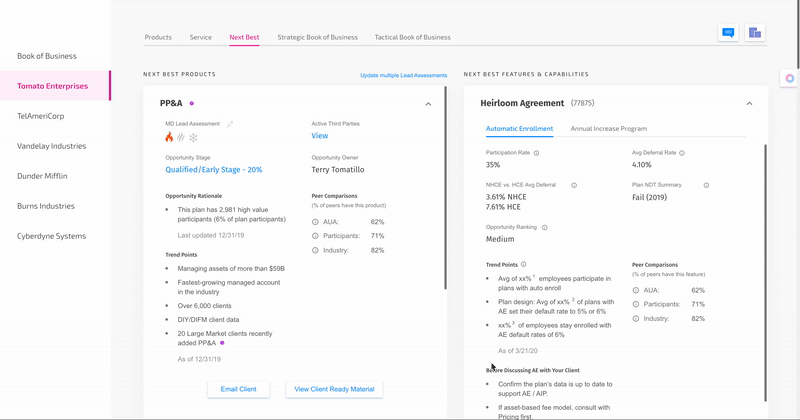
Task: Click the info icon beside Plan NDT Summary
Action: click(x=706, y=185)
